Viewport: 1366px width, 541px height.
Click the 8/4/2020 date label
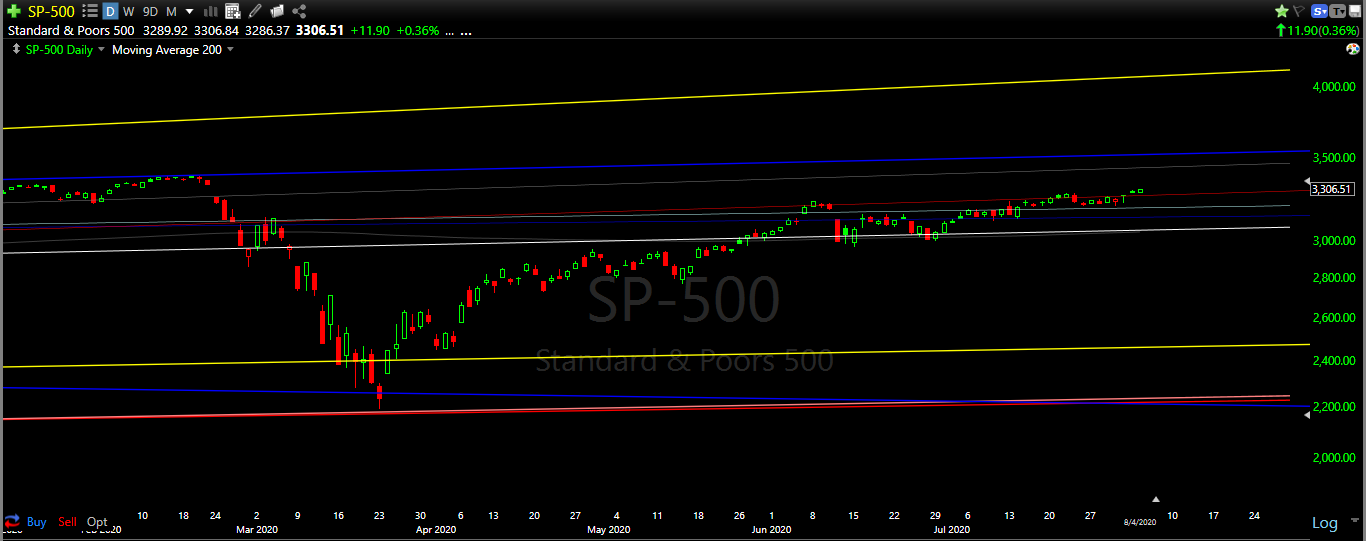point(1139,522)
